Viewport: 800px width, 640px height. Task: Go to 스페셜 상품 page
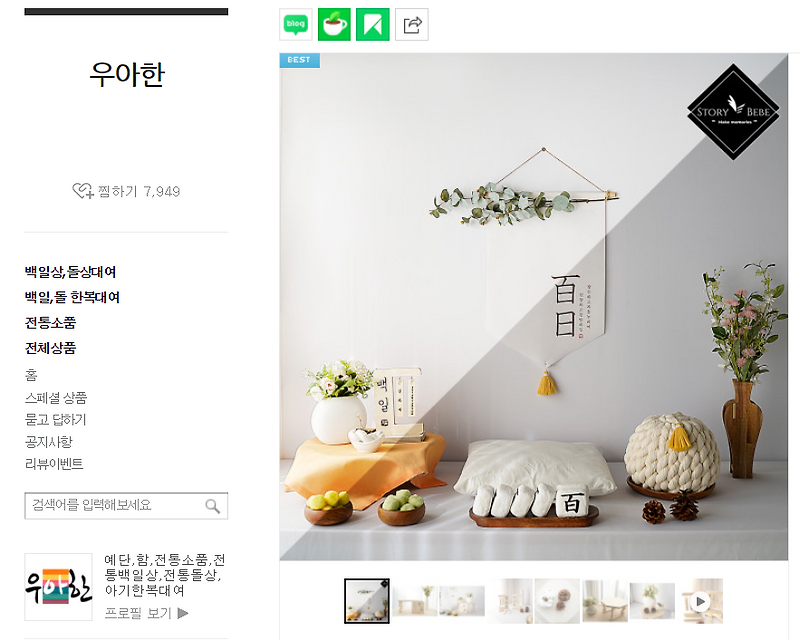[56, 398]
